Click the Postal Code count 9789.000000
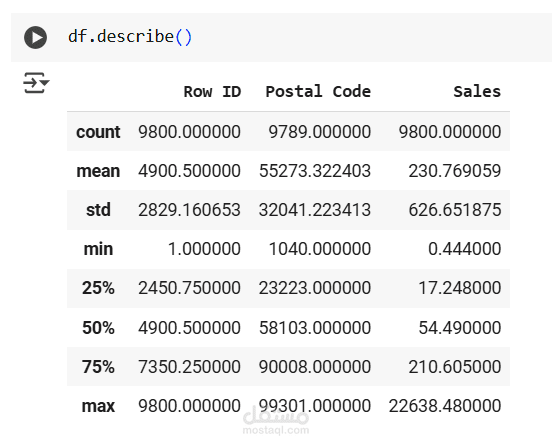 [x=320, y=132]
